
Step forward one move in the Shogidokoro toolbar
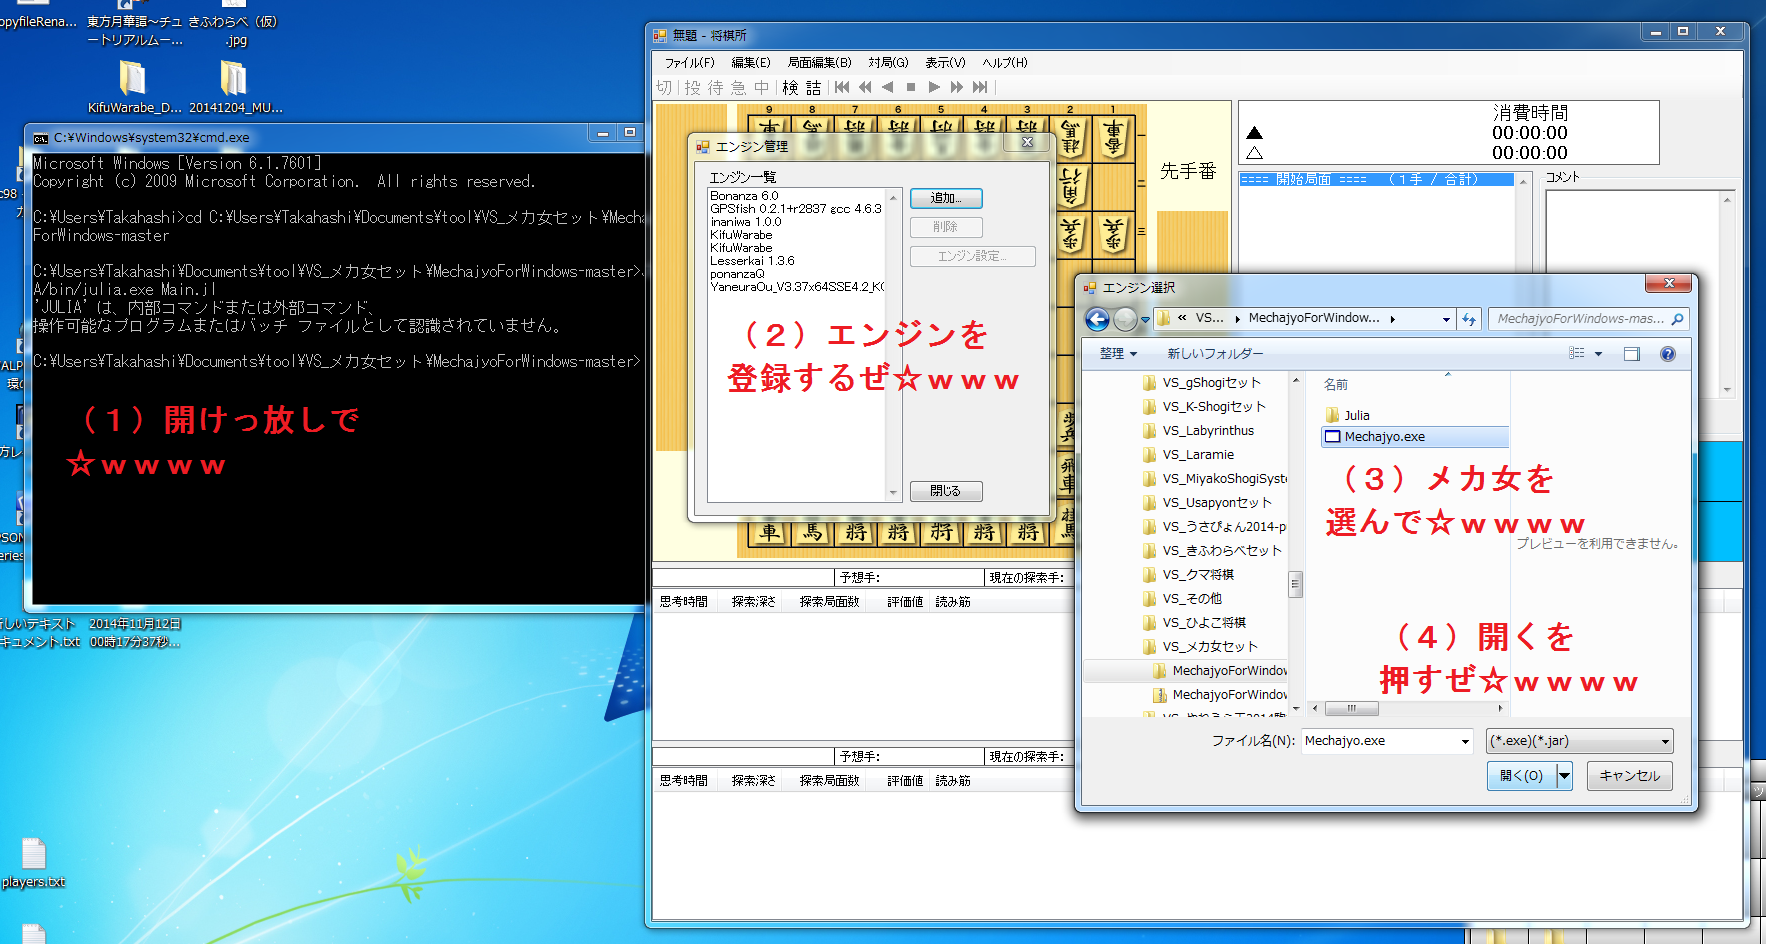pos(934,87)
